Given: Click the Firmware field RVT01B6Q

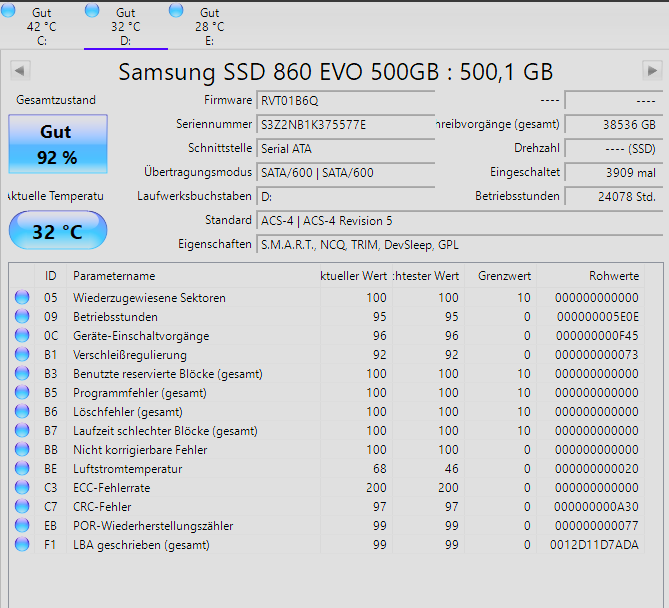Looking at the screenshot, I should [345, 101].
